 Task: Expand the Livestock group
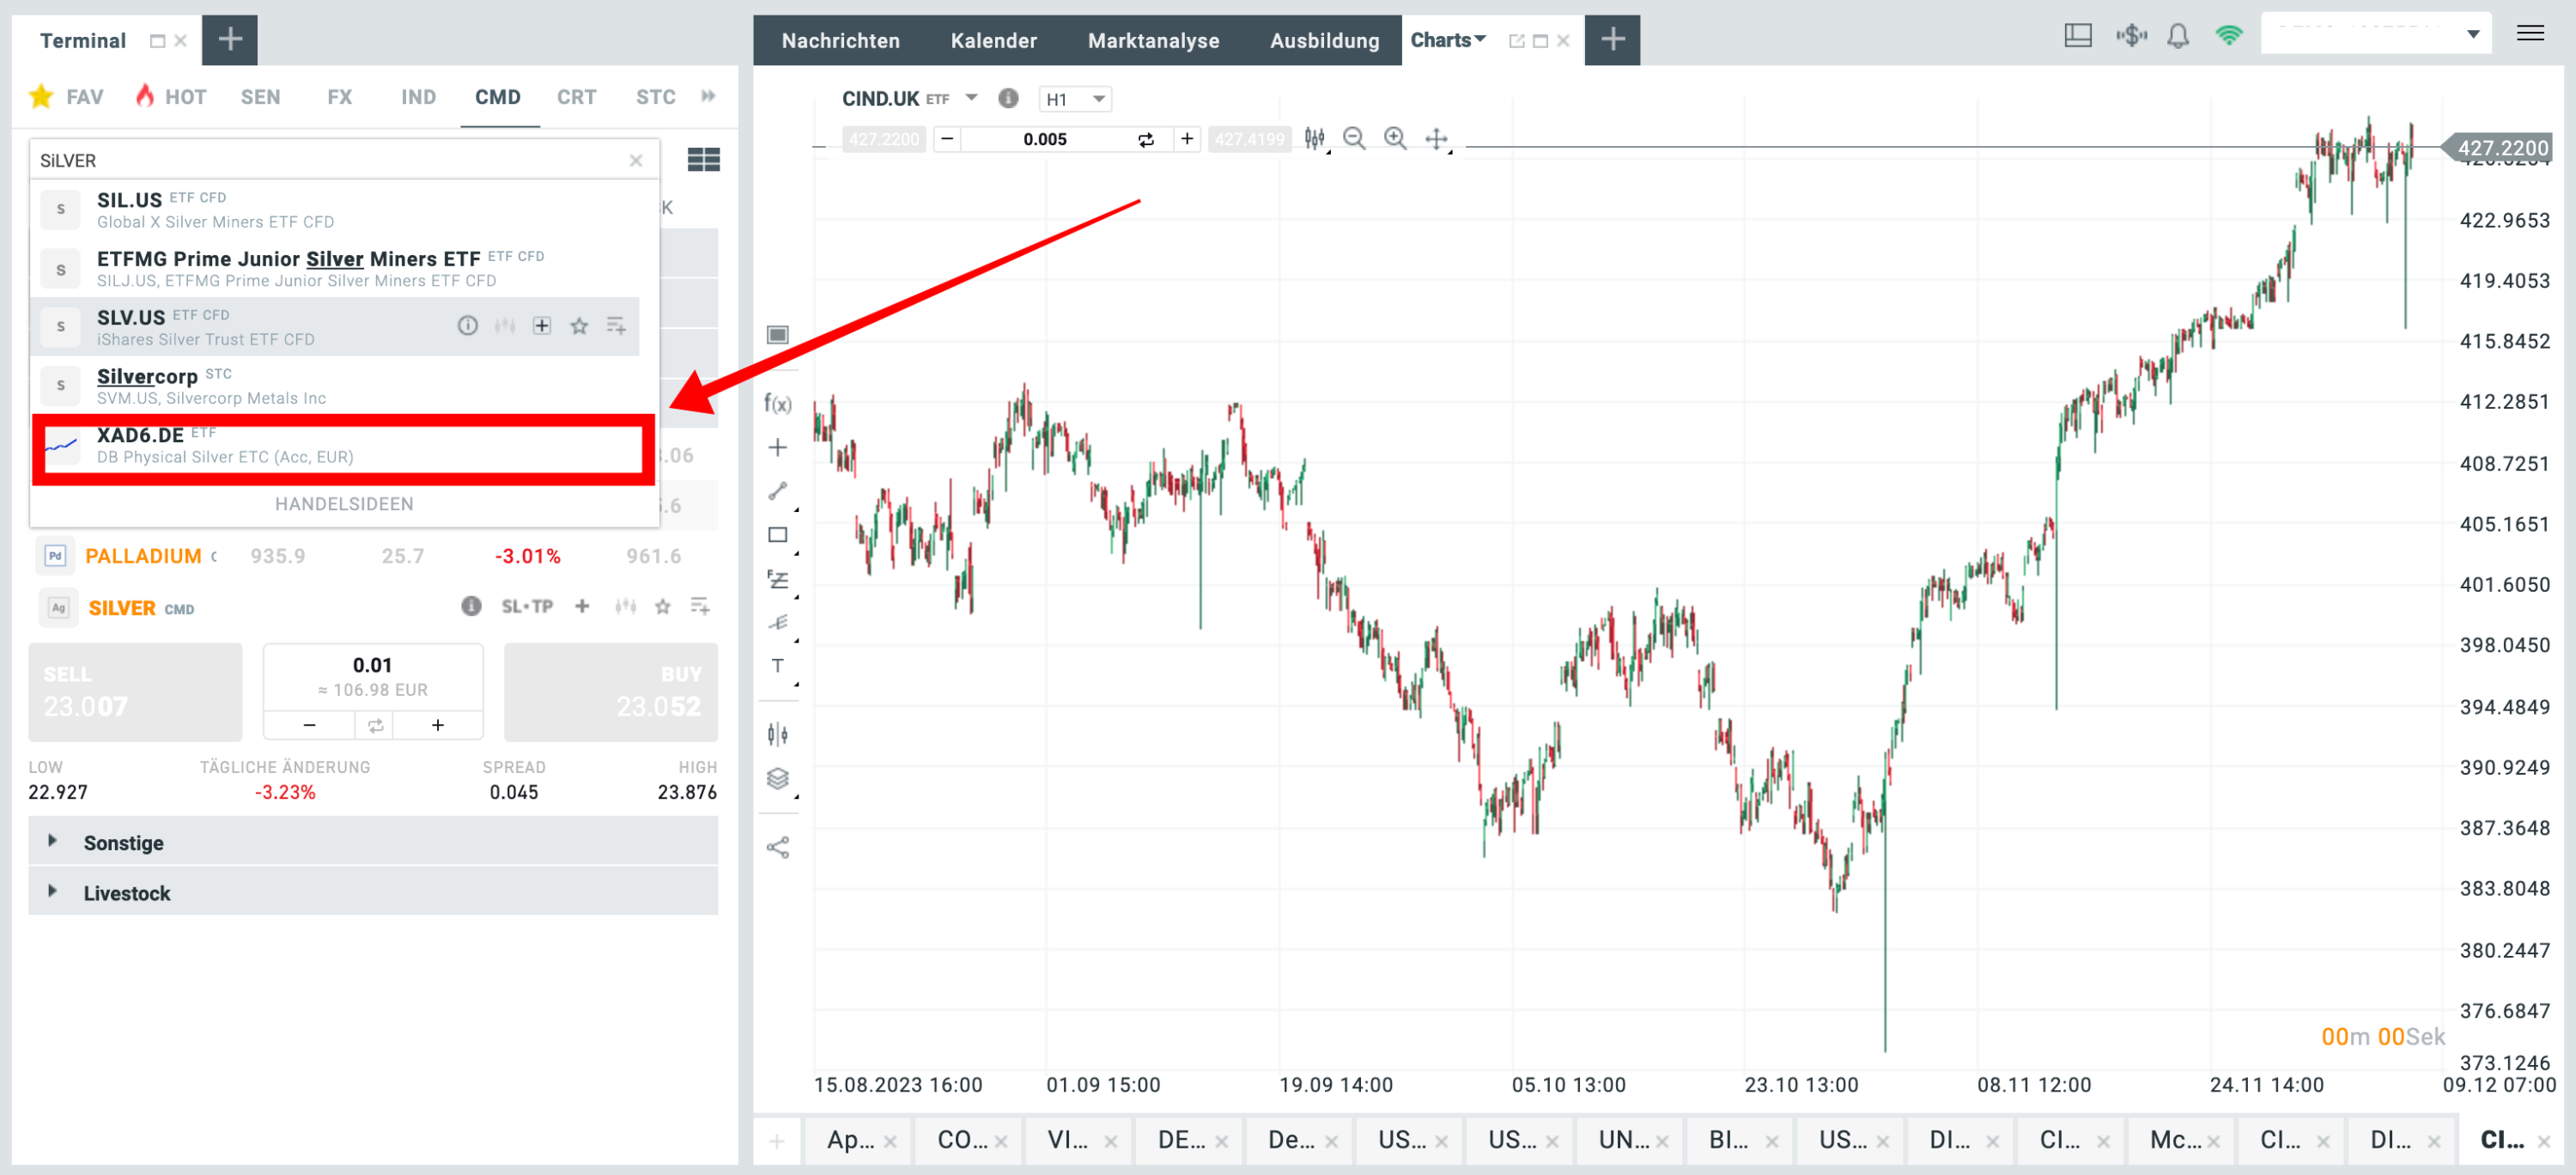[126, 893]
